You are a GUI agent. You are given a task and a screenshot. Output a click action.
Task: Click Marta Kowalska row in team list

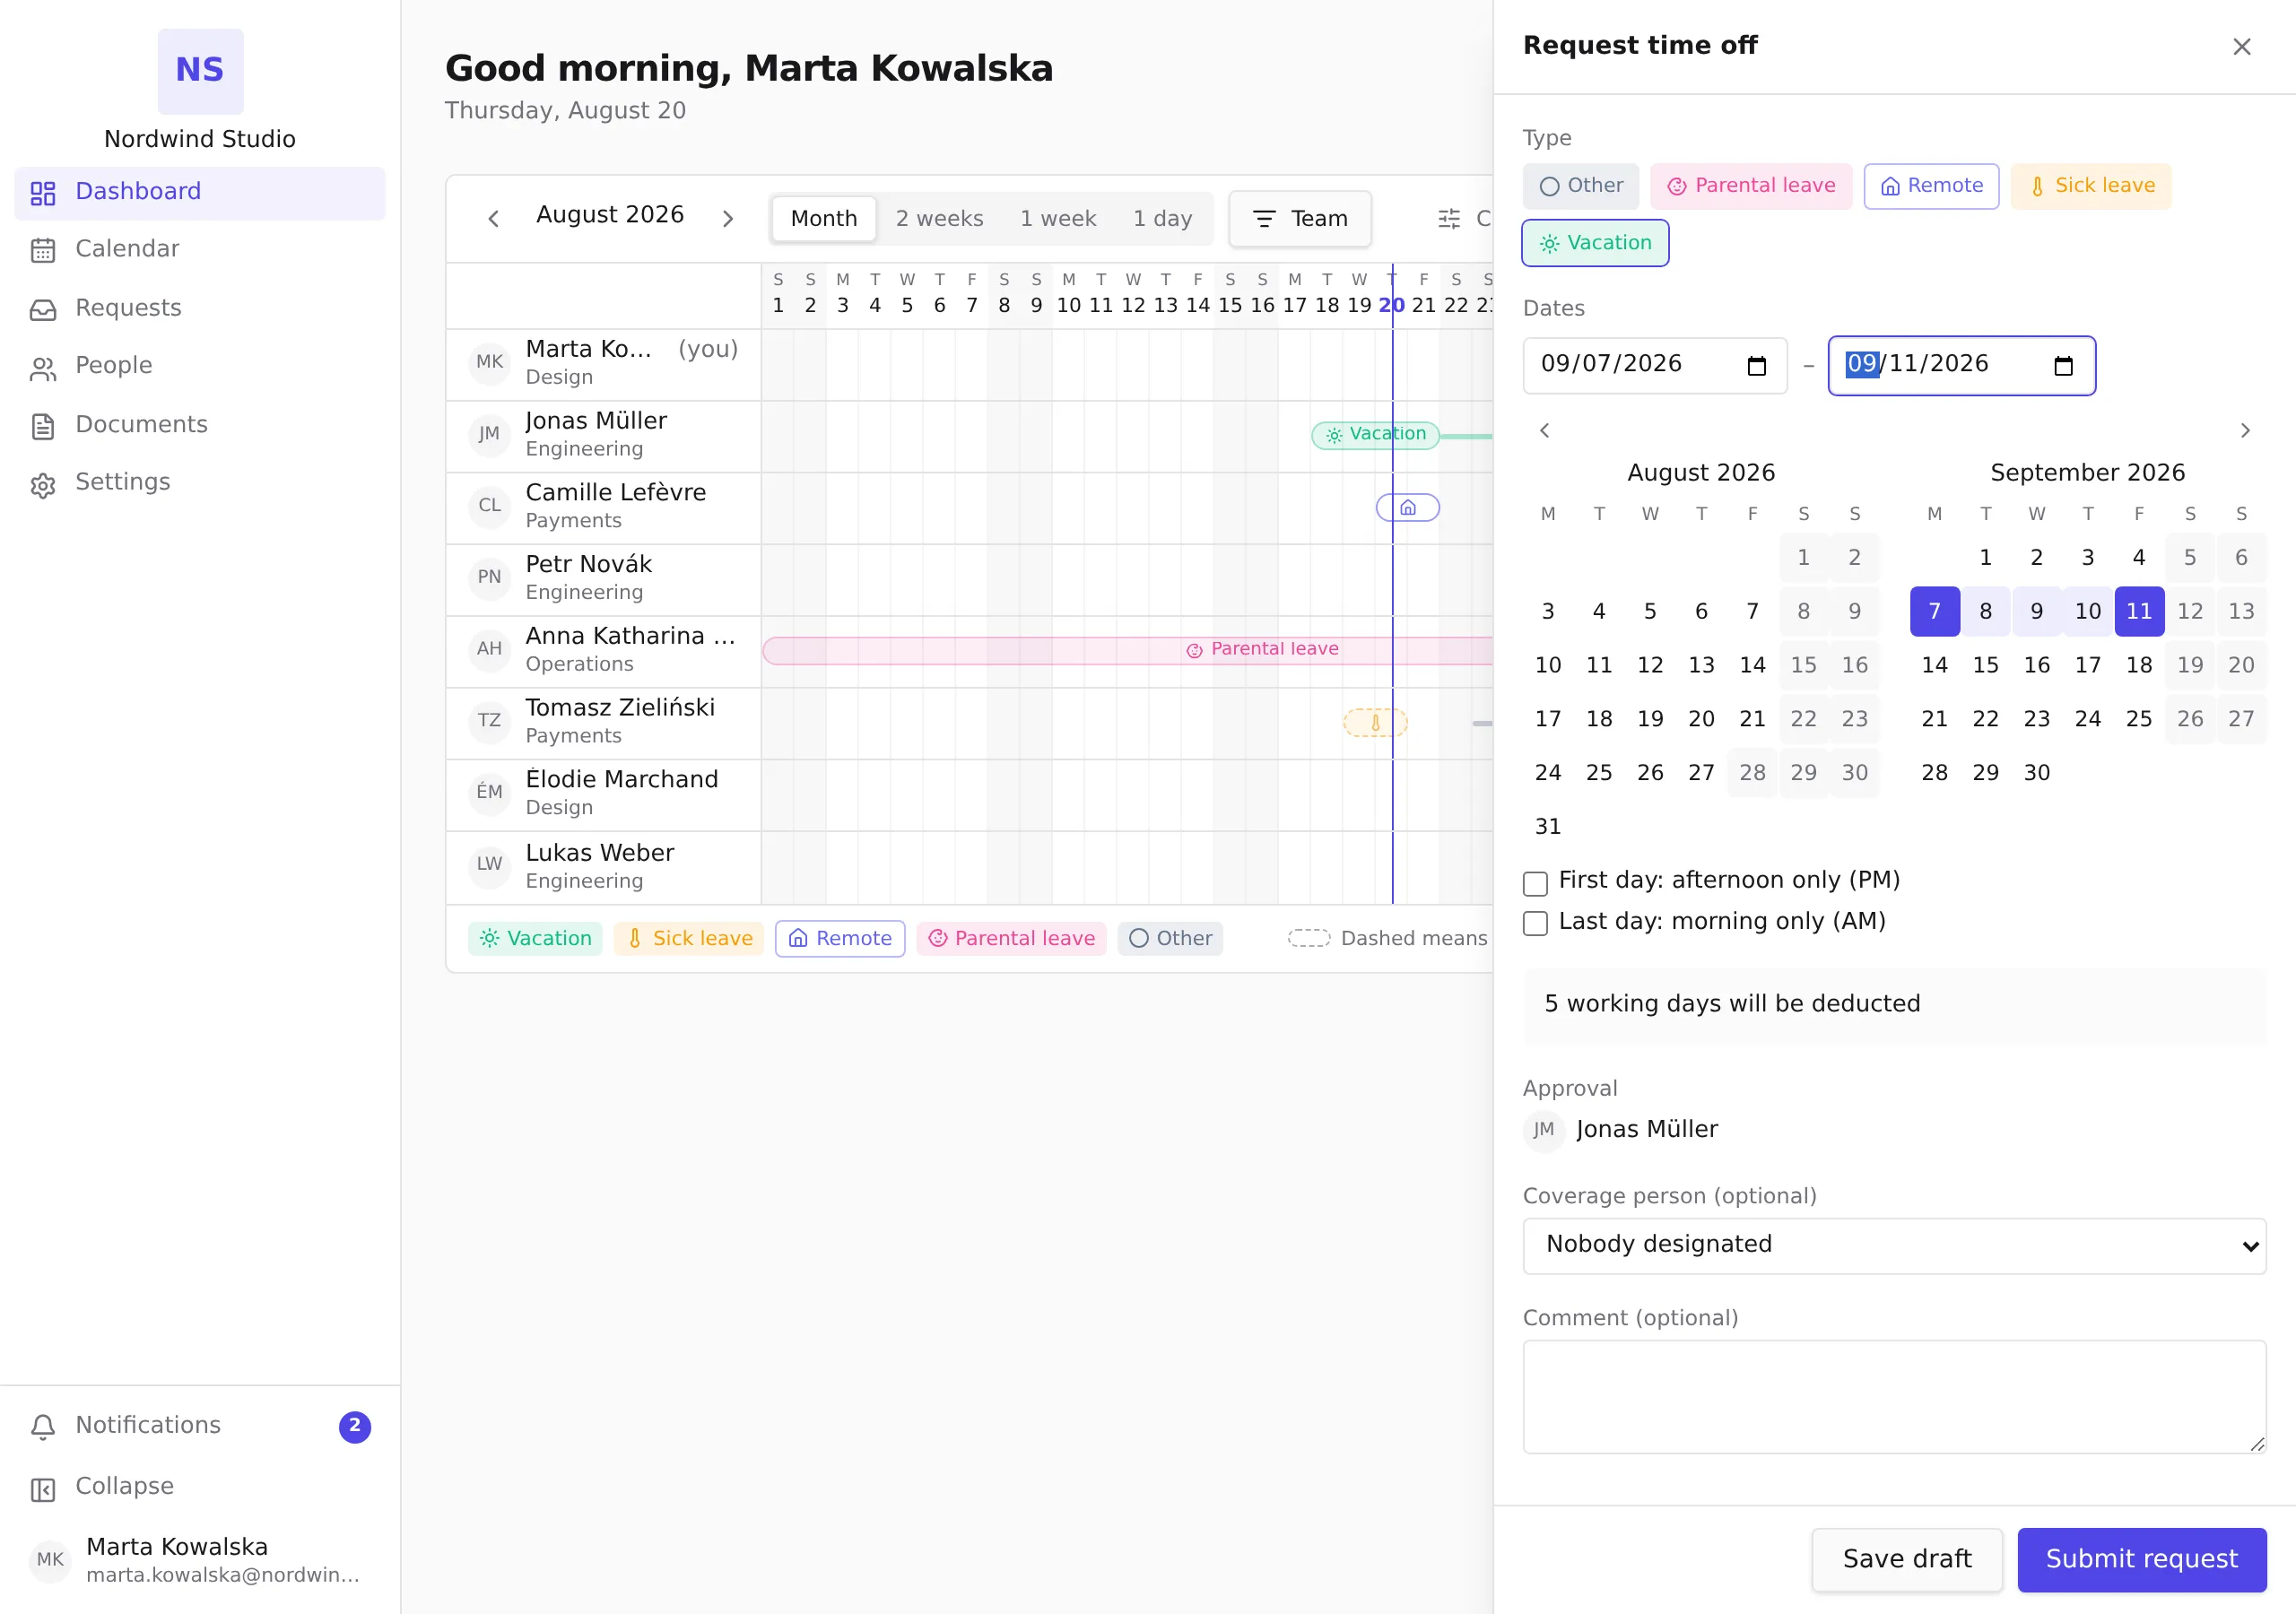[x=603, y=364]
